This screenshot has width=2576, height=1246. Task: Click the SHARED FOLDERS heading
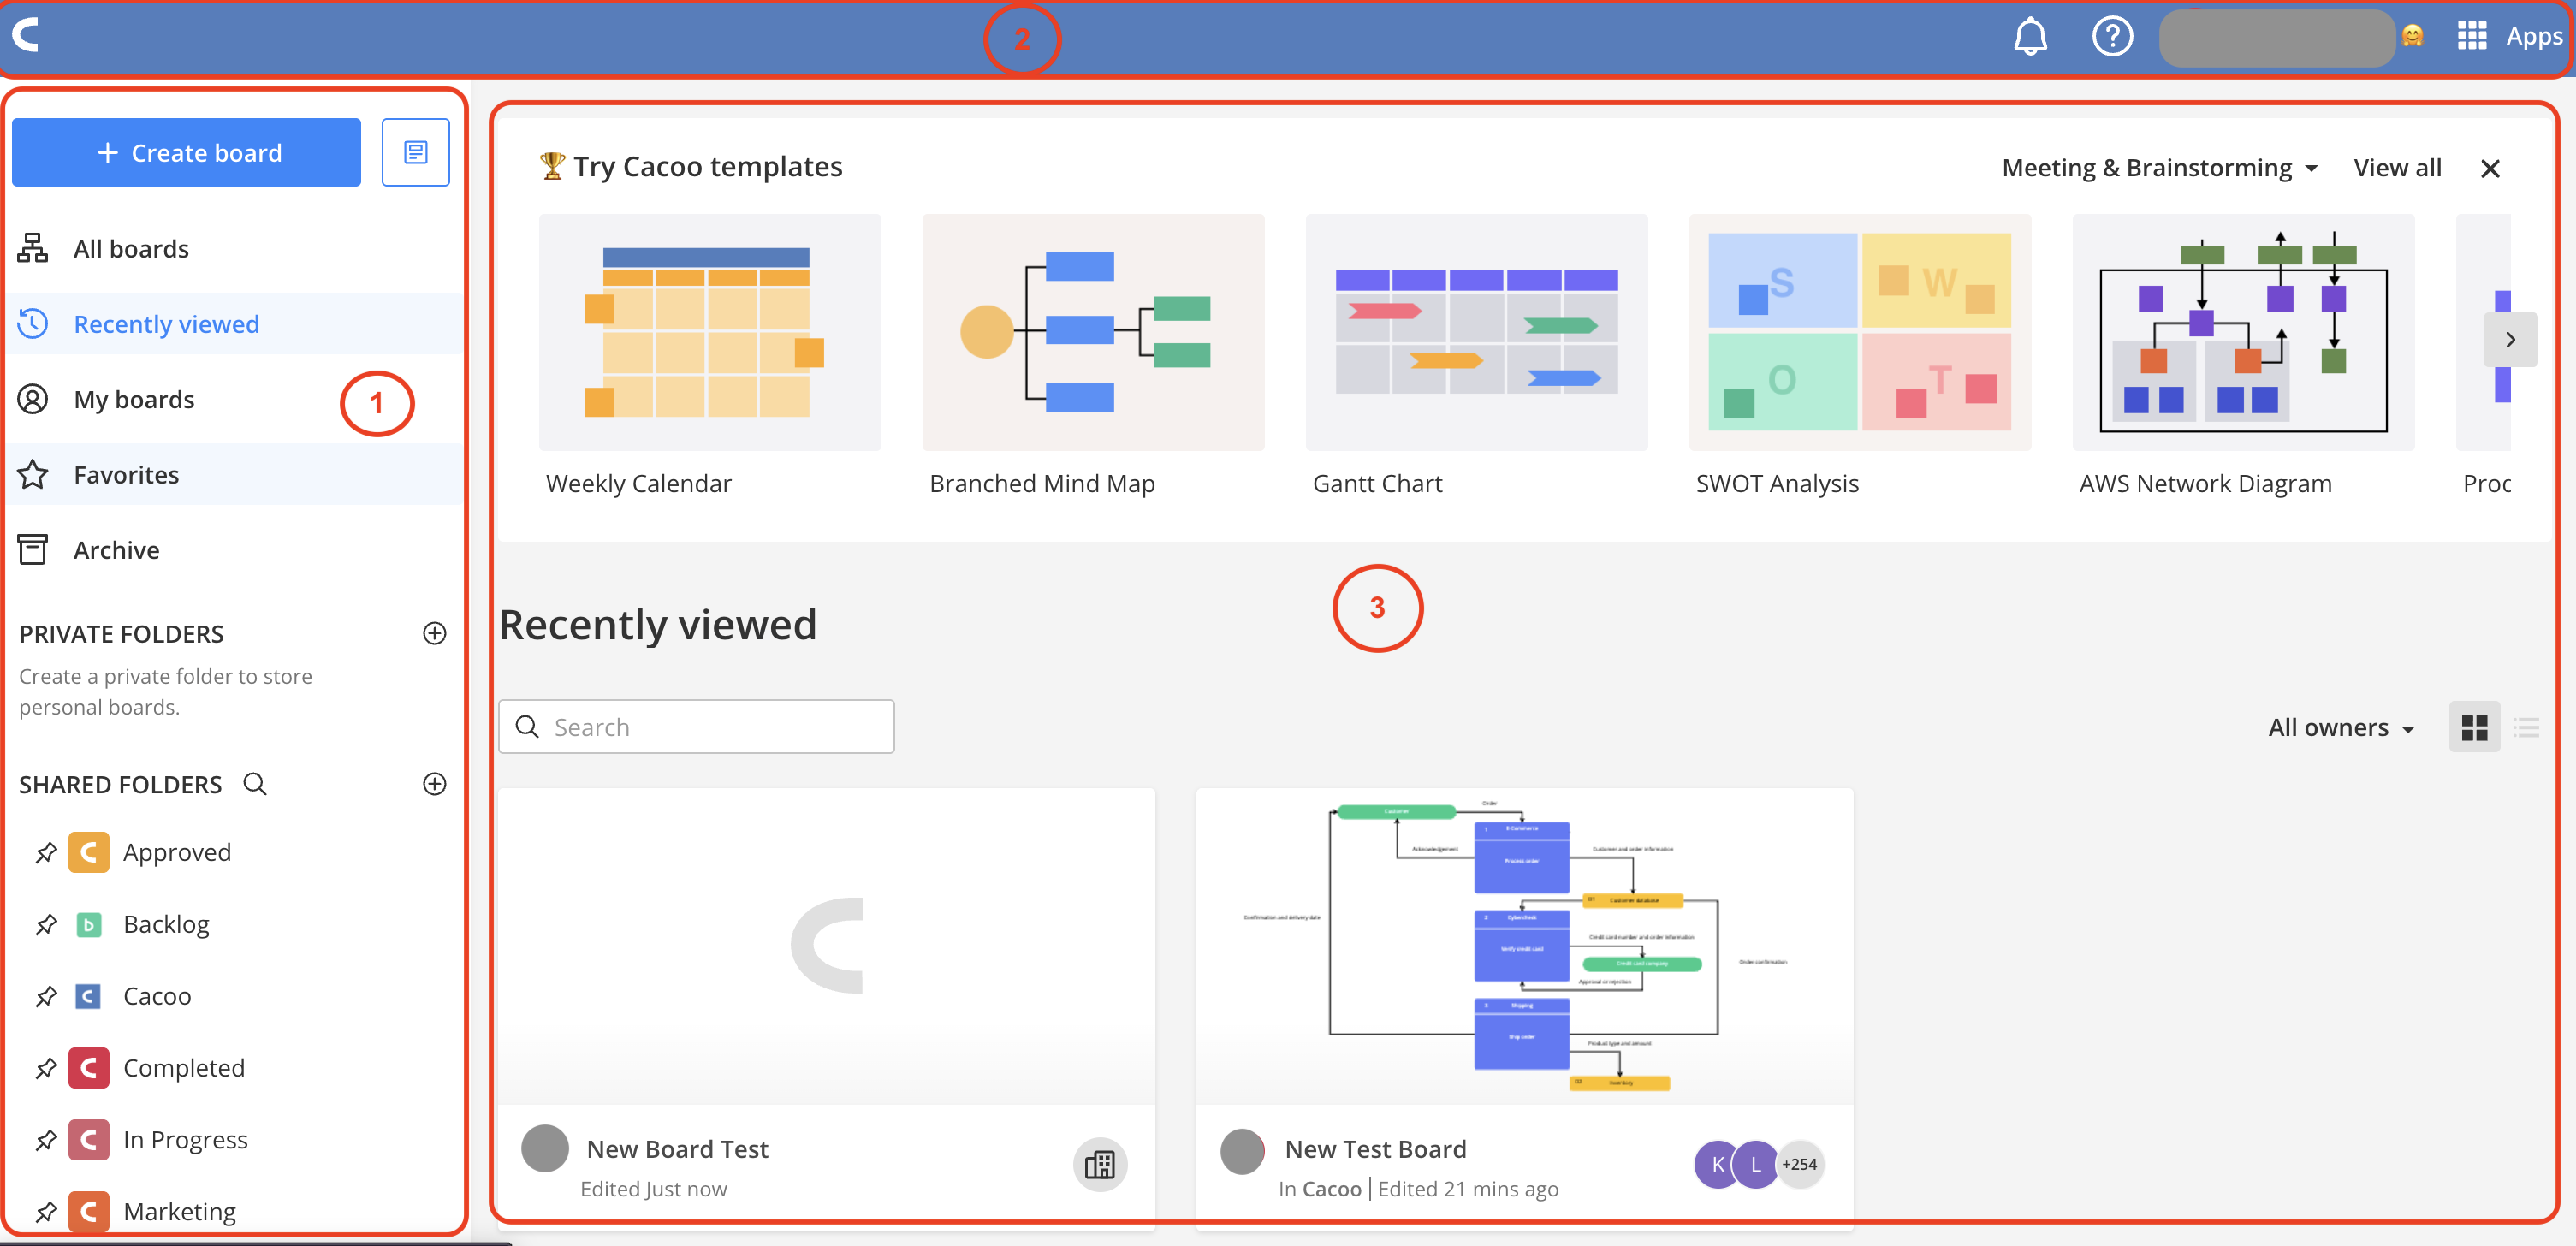pos(120,785)
